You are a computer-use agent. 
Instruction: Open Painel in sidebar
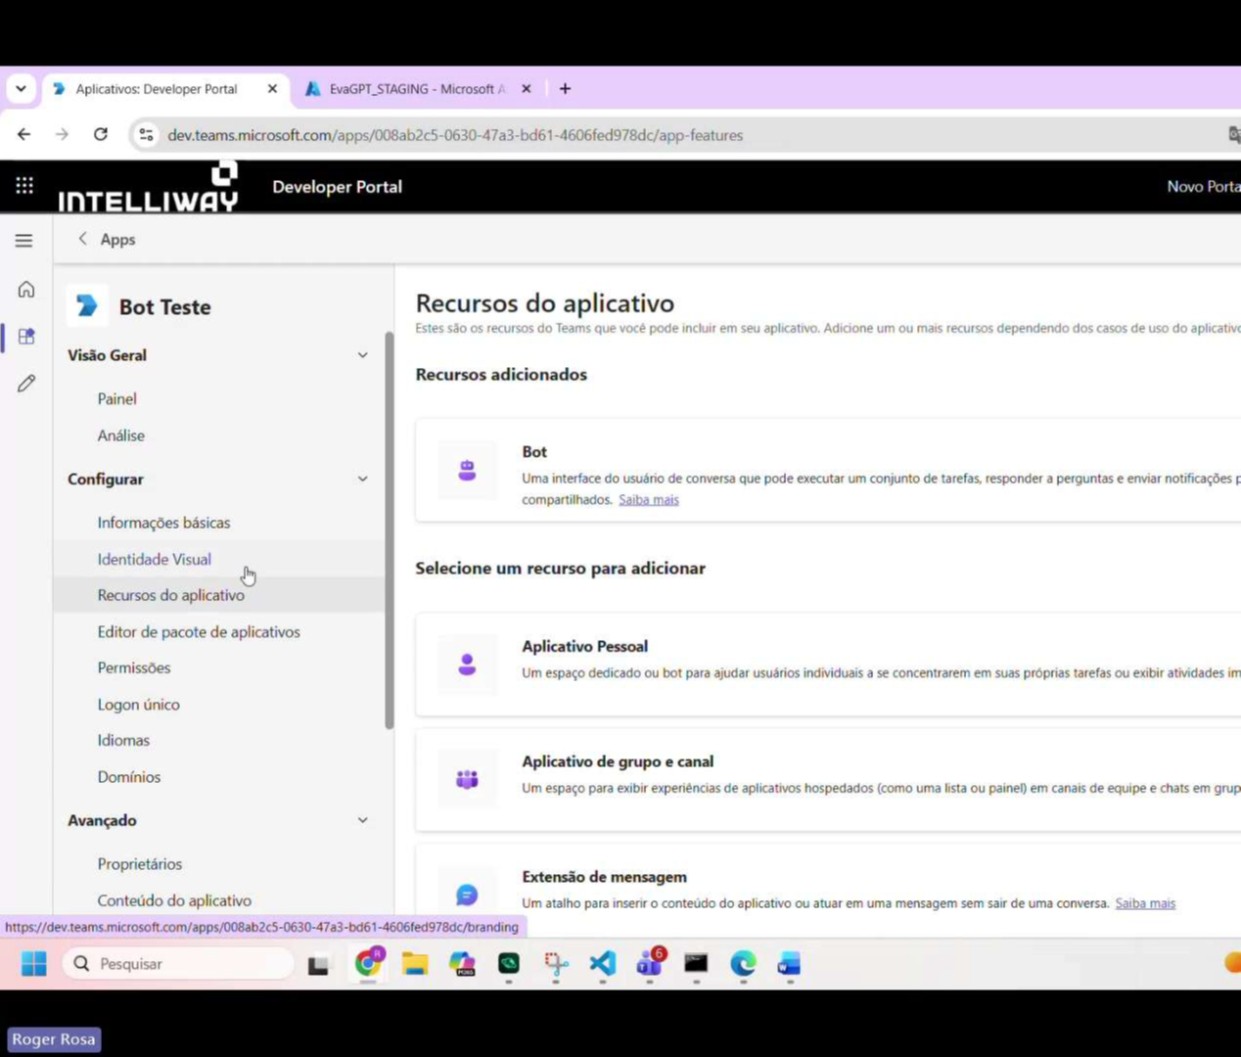coord(117,399)
